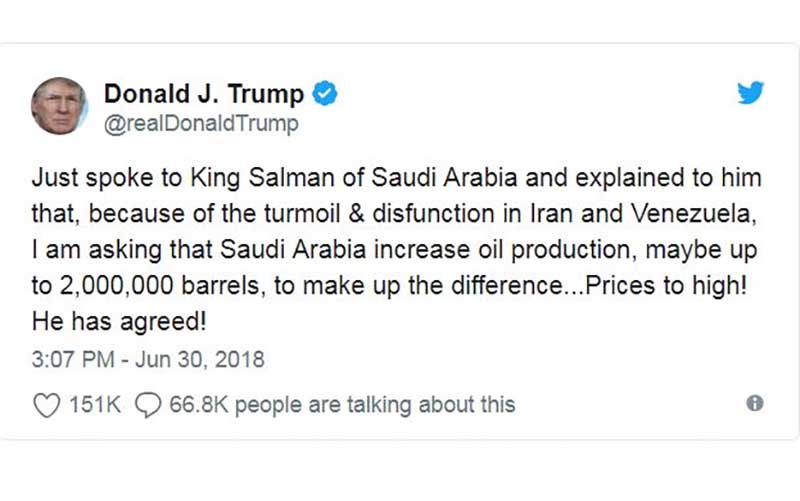Open the tweet info icon
This screenshot has width=800, height=501.
(755, 403)
